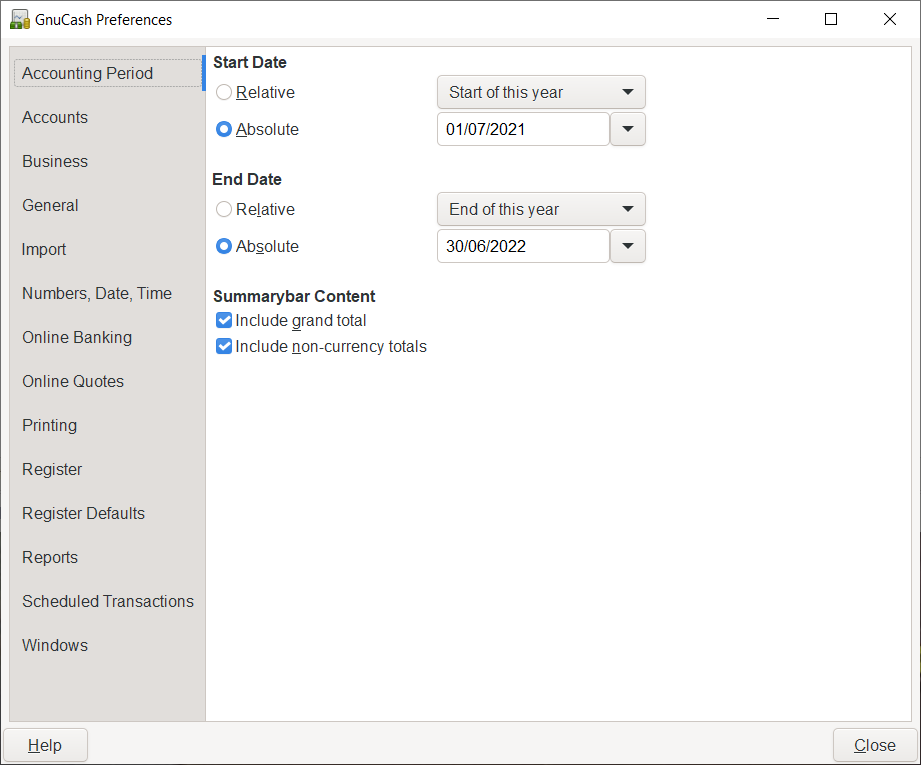Open the Online Banking preferences page

point(77,338)
